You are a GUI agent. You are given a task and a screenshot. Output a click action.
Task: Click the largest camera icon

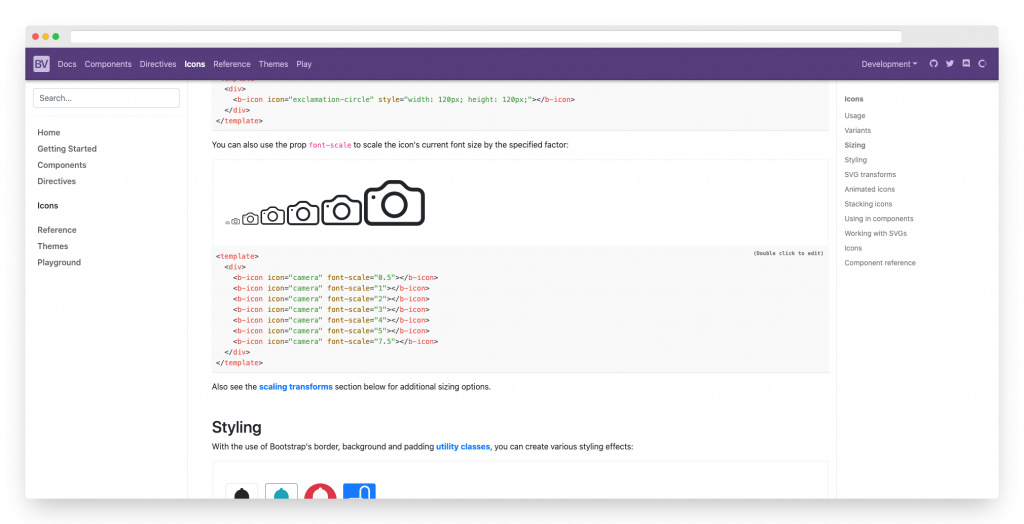click(x=394, y=203)
